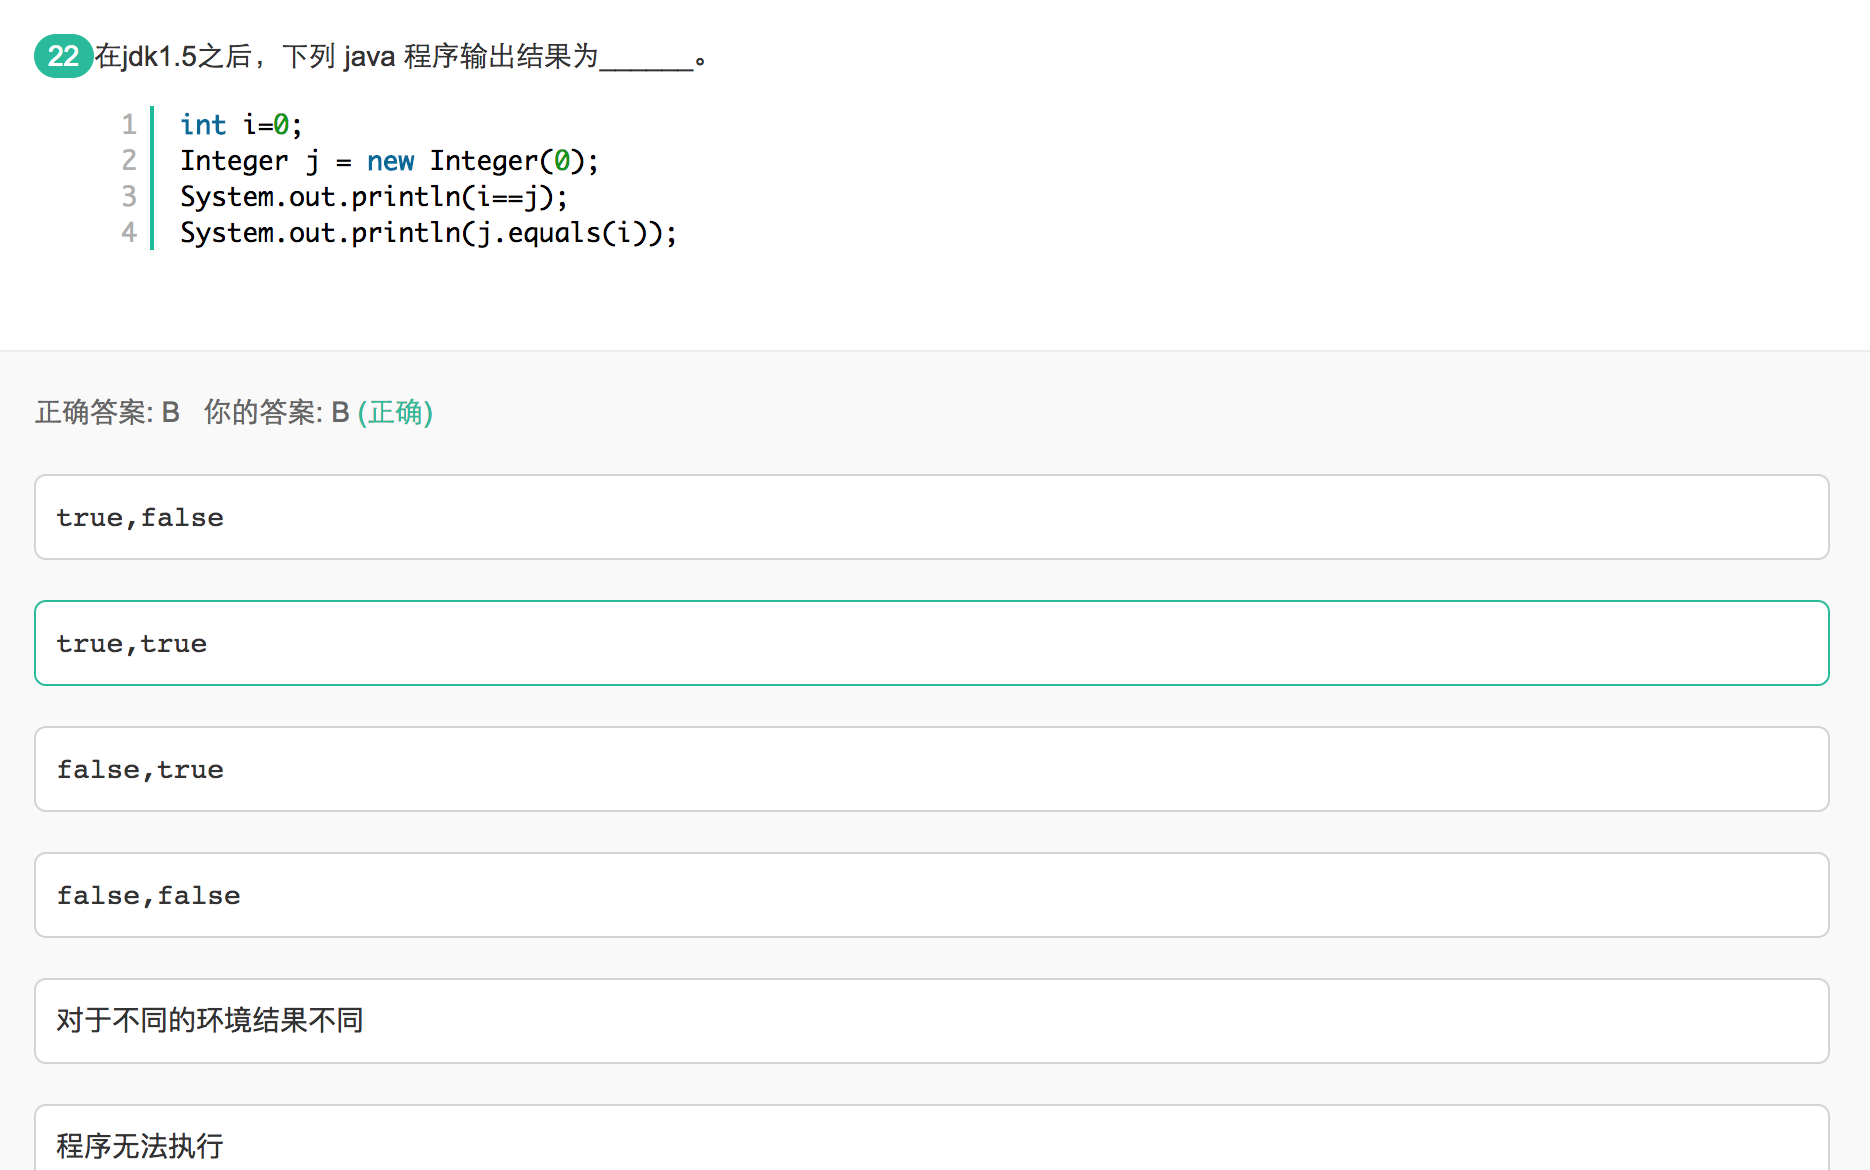Click the green "(正确)" status text

tap(395, 412)
